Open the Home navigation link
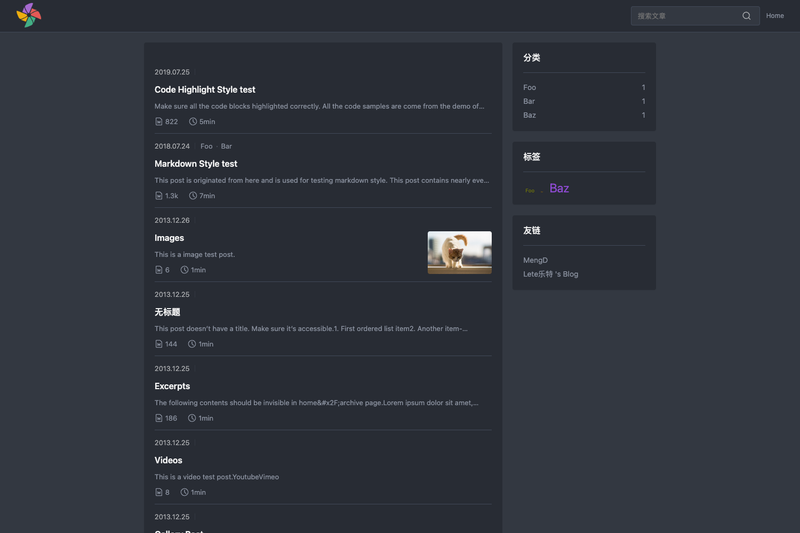Image resolution: width=800 pixels, height=533 pixels. [774, 16]
